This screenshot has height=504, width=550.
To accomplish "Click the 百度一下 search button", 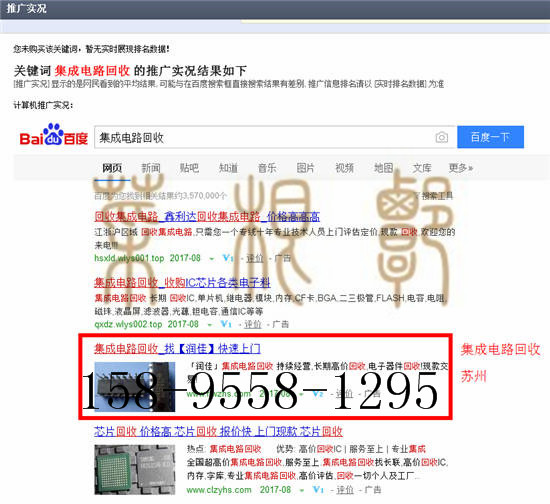I will coord(490,137).
